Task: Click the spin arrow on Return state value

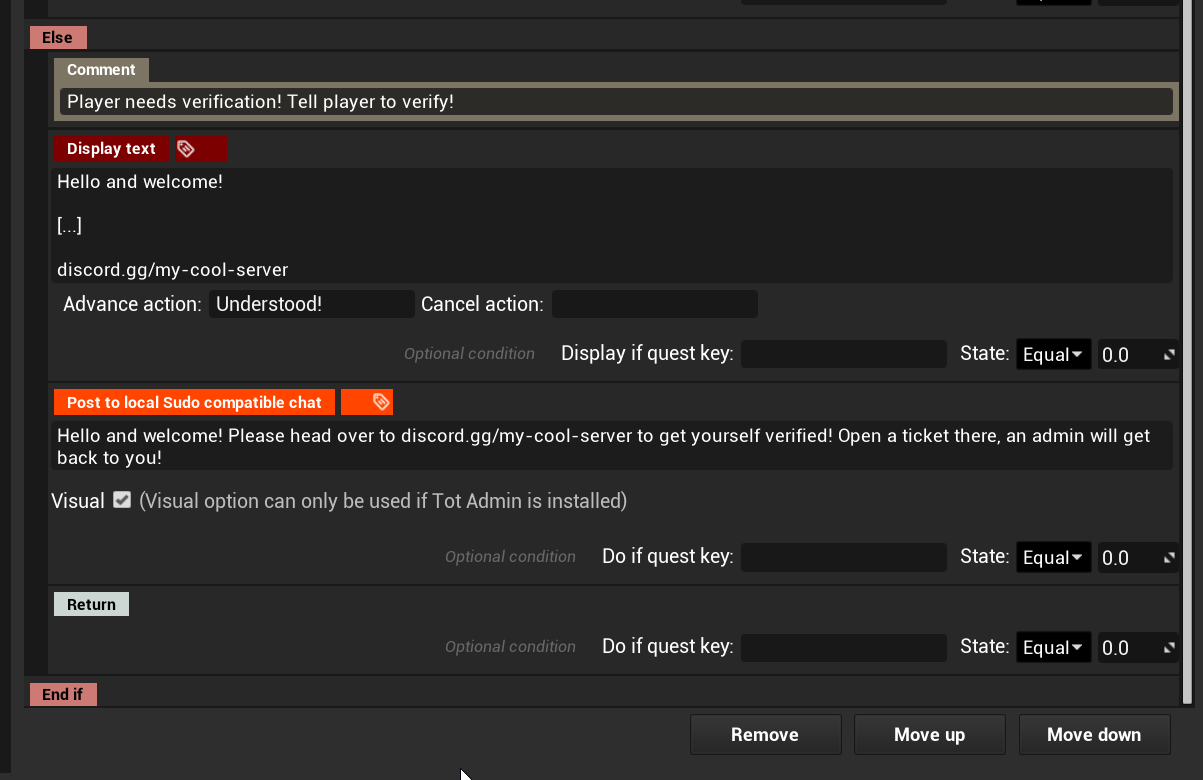Action: pos(1169,648)
